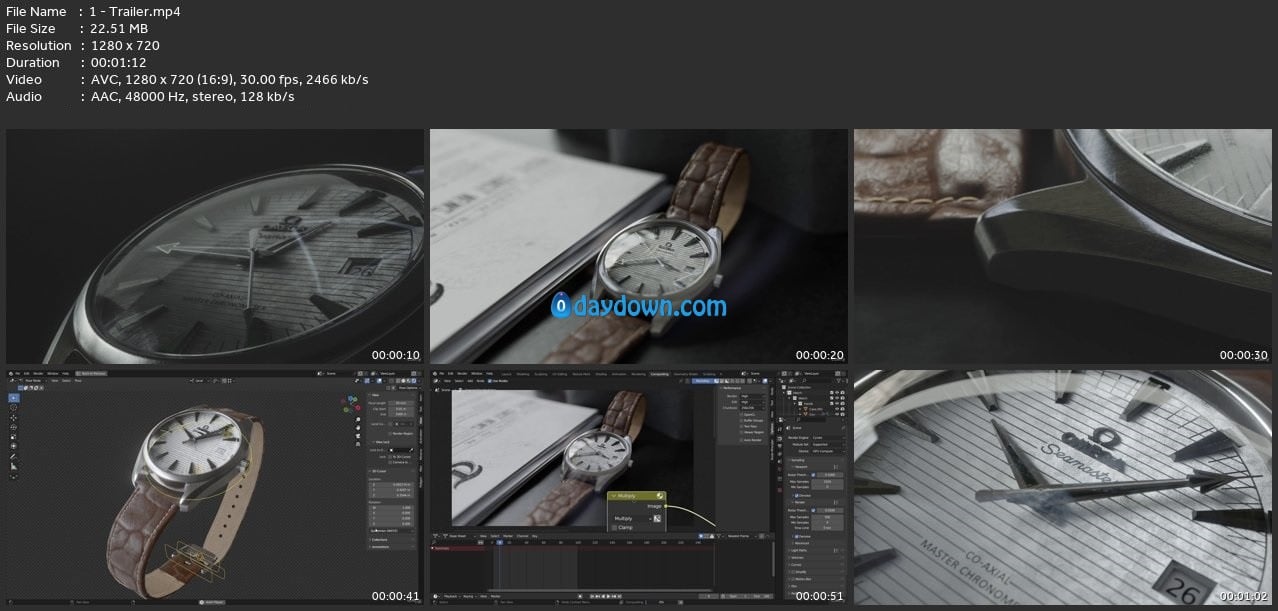The image size is (1278, 611).
Task: Open the Render Engine dropdown showing Cycles
Action: point(828,438)
